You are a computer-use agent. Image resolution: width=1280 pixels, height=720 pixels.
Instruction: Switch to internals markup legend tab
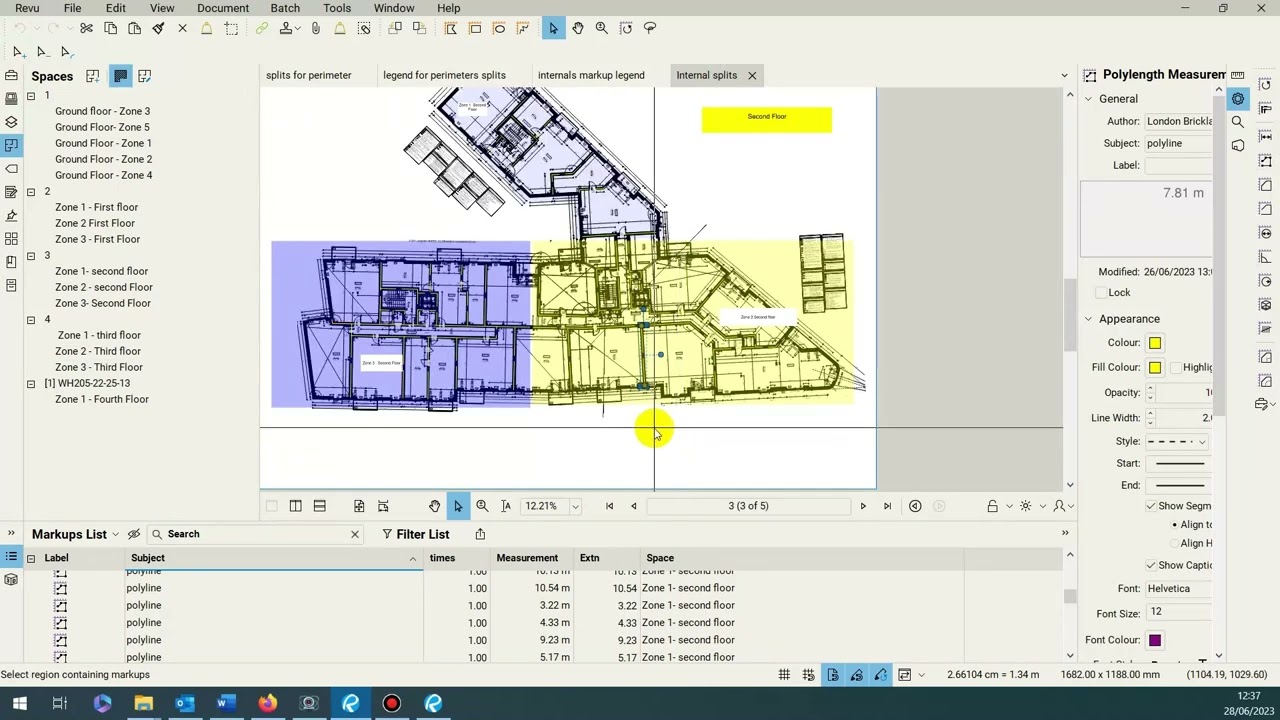(x=591, y=75)
